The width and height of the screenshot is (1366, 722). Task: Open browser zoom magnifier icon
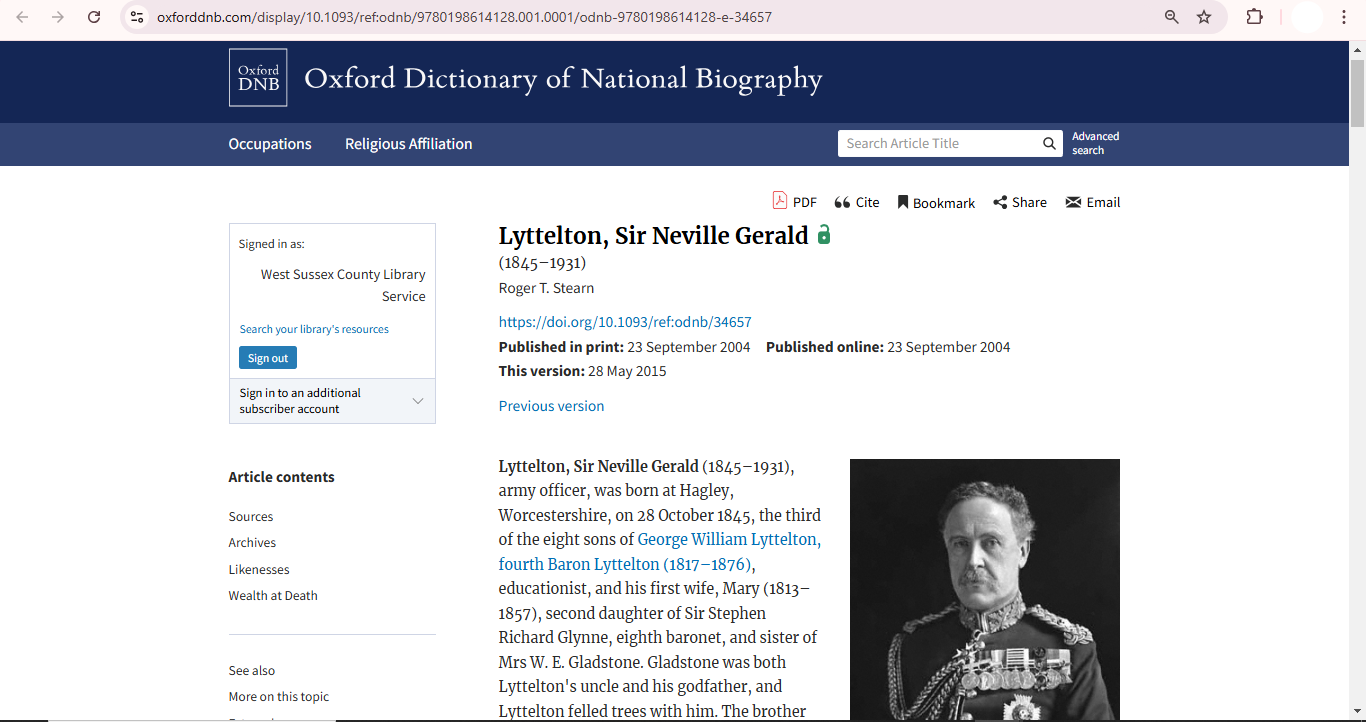1172,17
